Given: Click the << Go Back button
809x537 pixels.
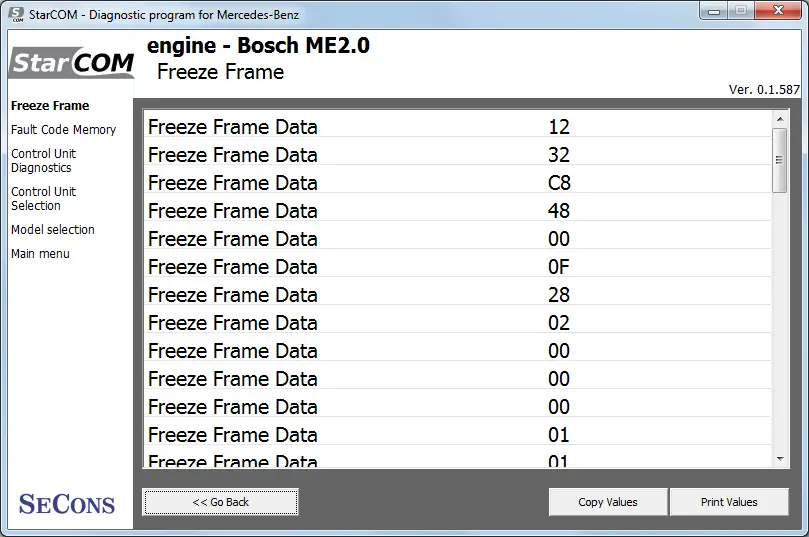Looking at the screenshot, I should 221,502.
